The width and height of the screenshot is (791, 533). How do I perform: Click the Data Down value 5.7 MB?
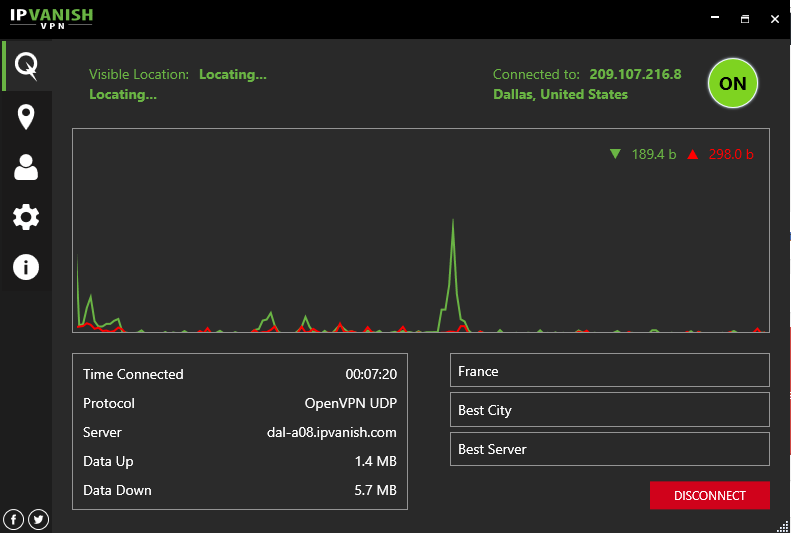click(375, 490)
